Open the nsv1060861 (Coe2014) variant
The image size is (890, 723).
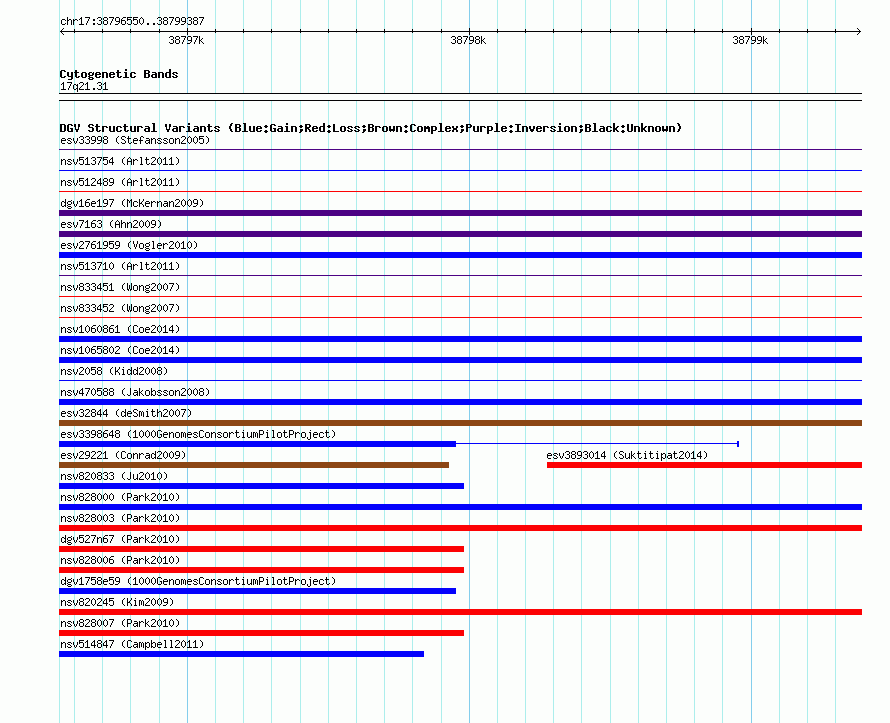pos(120,329)
